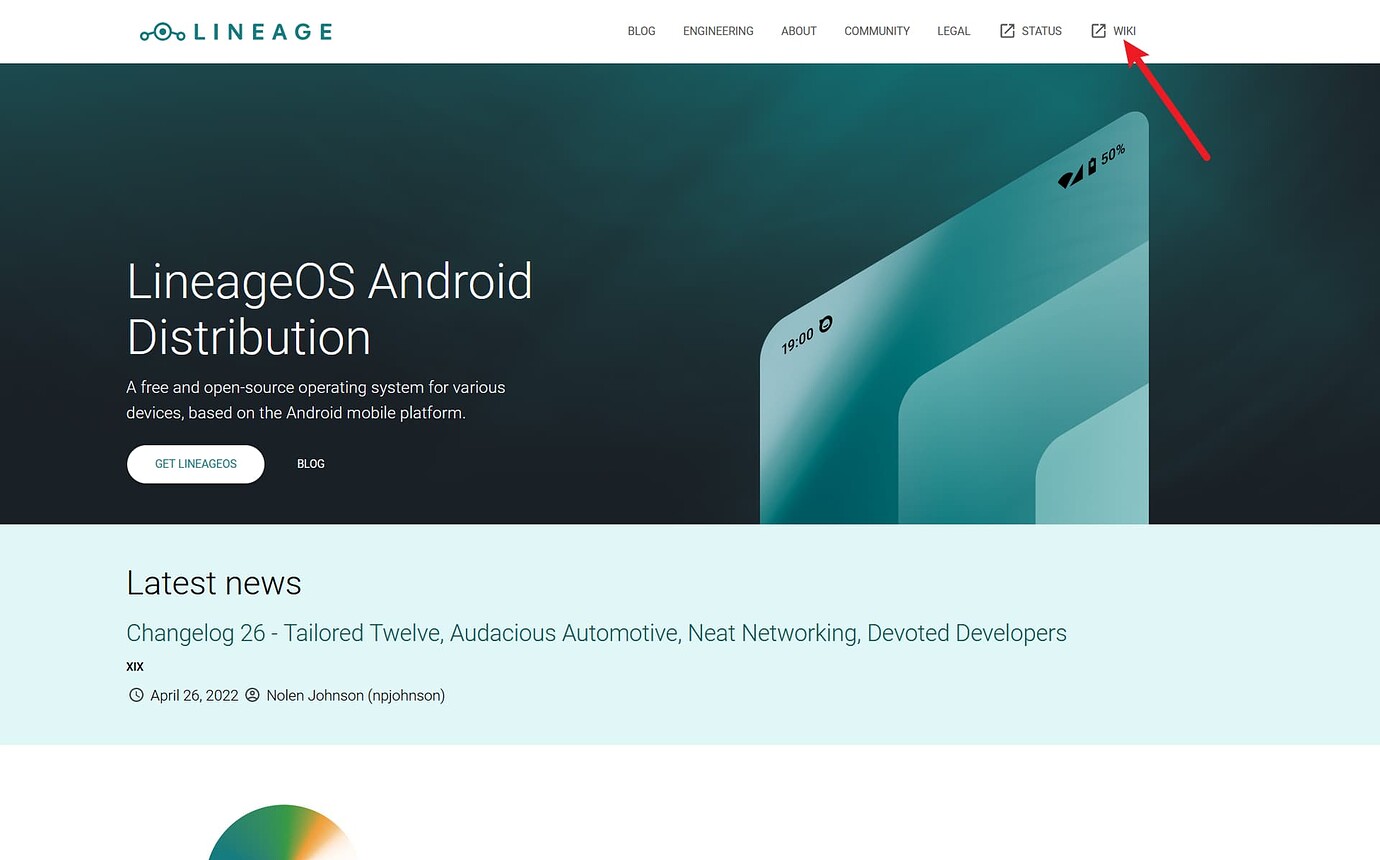Viewport: 1380px width, 860px height.
Task: Open the LEGAL navigation entry
Action: (x=953, y=31)
